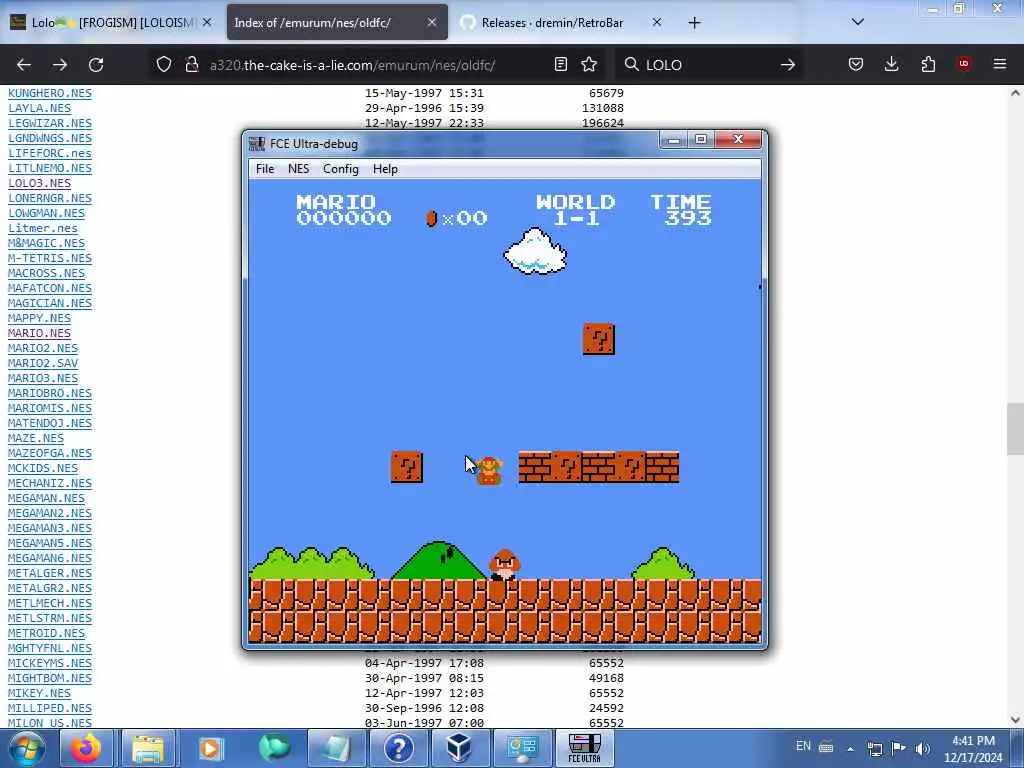This screenshot has height=768, width=1024.
Task: Show tracking protection shield info
Action: point(163,64)
